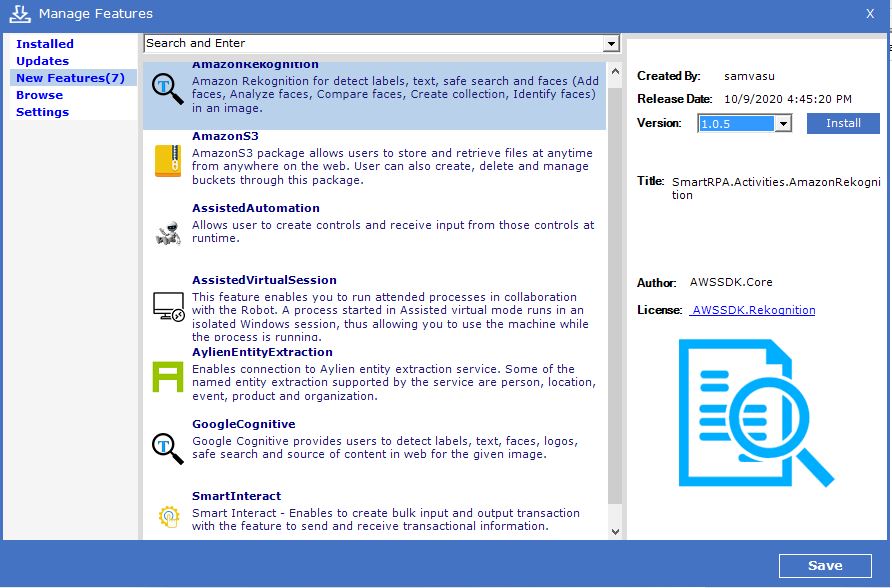The height and width of the screenshot is (588, 892).
Task: Click the AmazonRekognition magnifier icon
Action: (167, 88)
